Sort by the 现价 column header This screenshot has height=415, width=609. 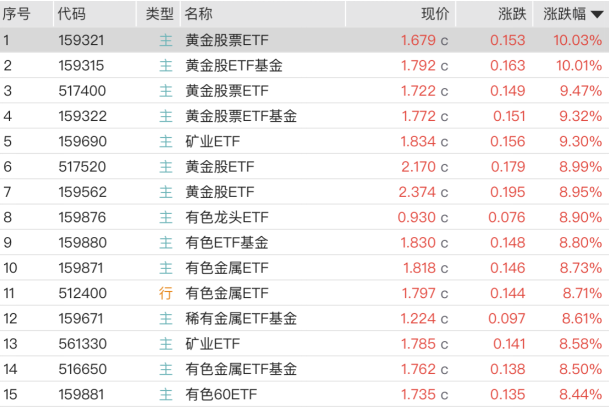click(435, 15)
